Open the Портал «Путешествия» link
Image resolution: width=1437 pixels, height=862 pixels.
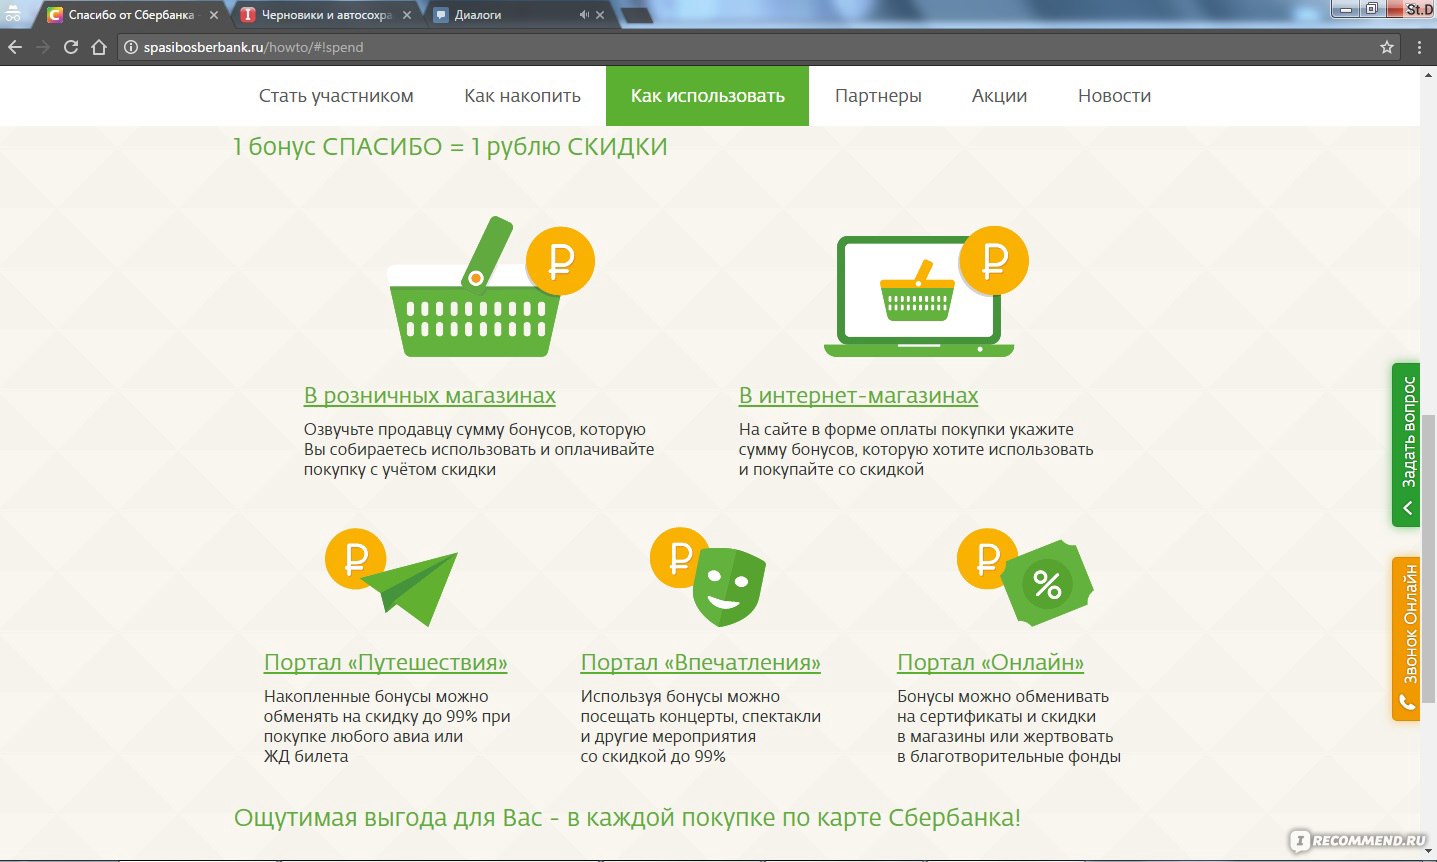click(x=385, y=663)
